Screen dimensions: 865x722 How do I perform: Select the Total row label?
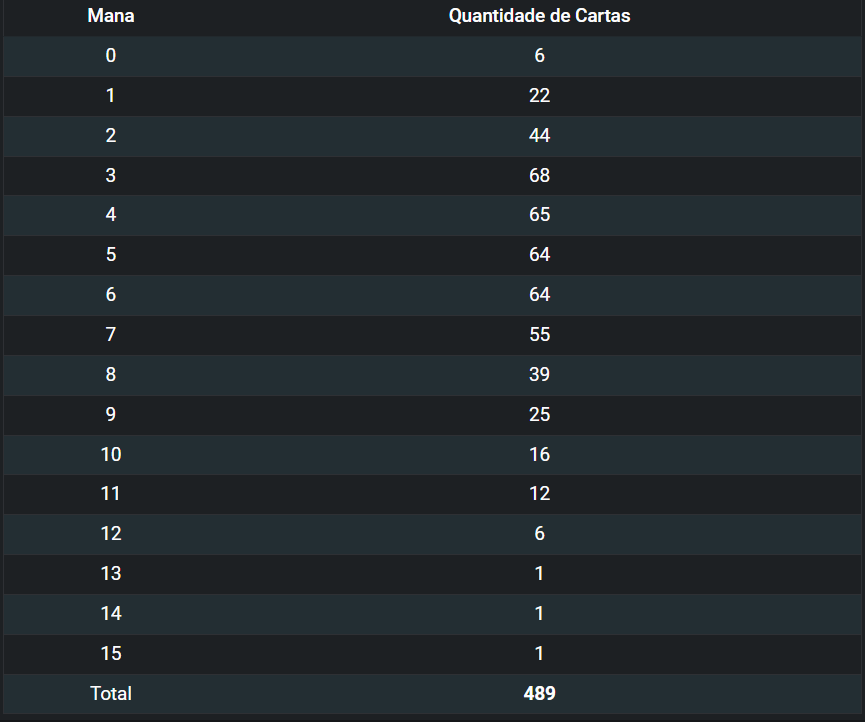pos(110,693)
